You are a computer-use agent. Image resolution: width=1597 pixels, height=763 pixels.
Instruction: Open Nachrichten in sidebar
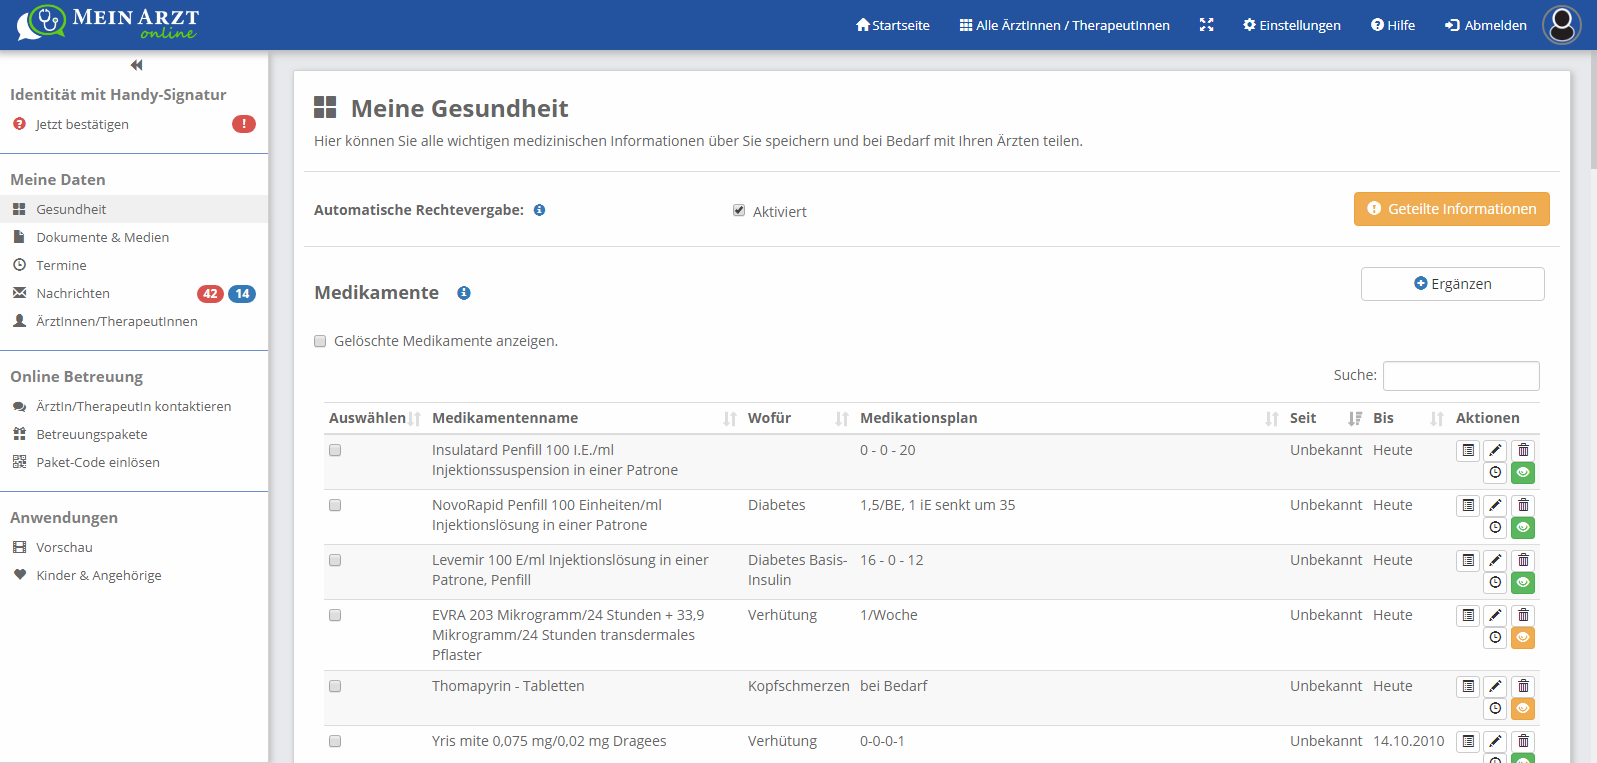click(x=73, y=293)
